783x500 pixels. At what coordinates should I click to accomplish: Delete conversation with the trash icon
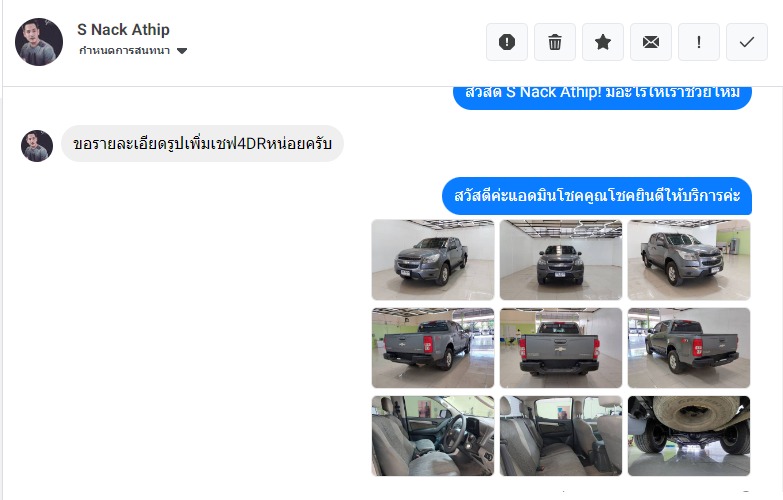(x=555, y=42)
